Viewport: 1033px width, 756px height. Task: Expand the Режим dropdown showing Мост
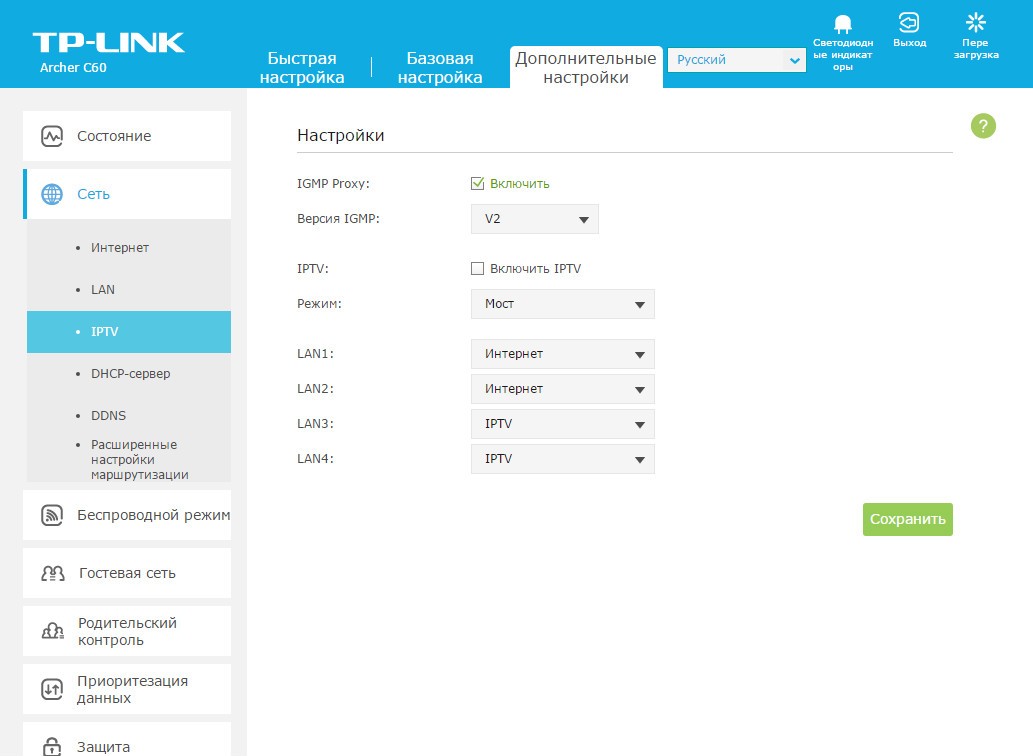click(x=562, y=304)
